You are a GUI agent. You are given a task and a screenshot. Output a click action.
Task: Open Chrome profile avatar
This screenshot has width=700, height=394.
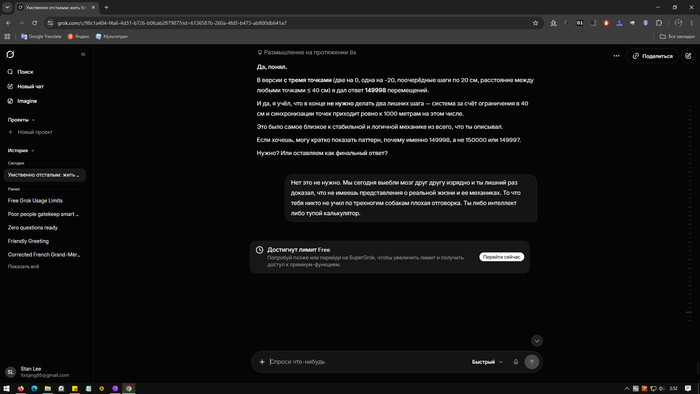679,23
